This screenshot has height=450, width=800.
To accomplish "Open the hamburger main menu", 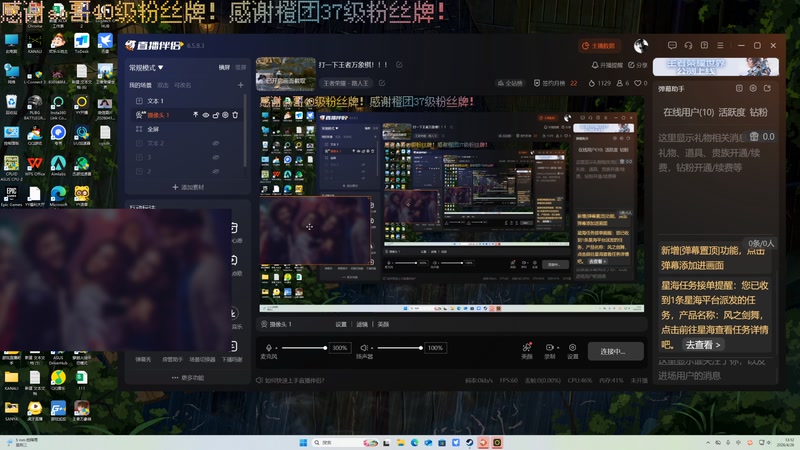I will coord(720,45).
